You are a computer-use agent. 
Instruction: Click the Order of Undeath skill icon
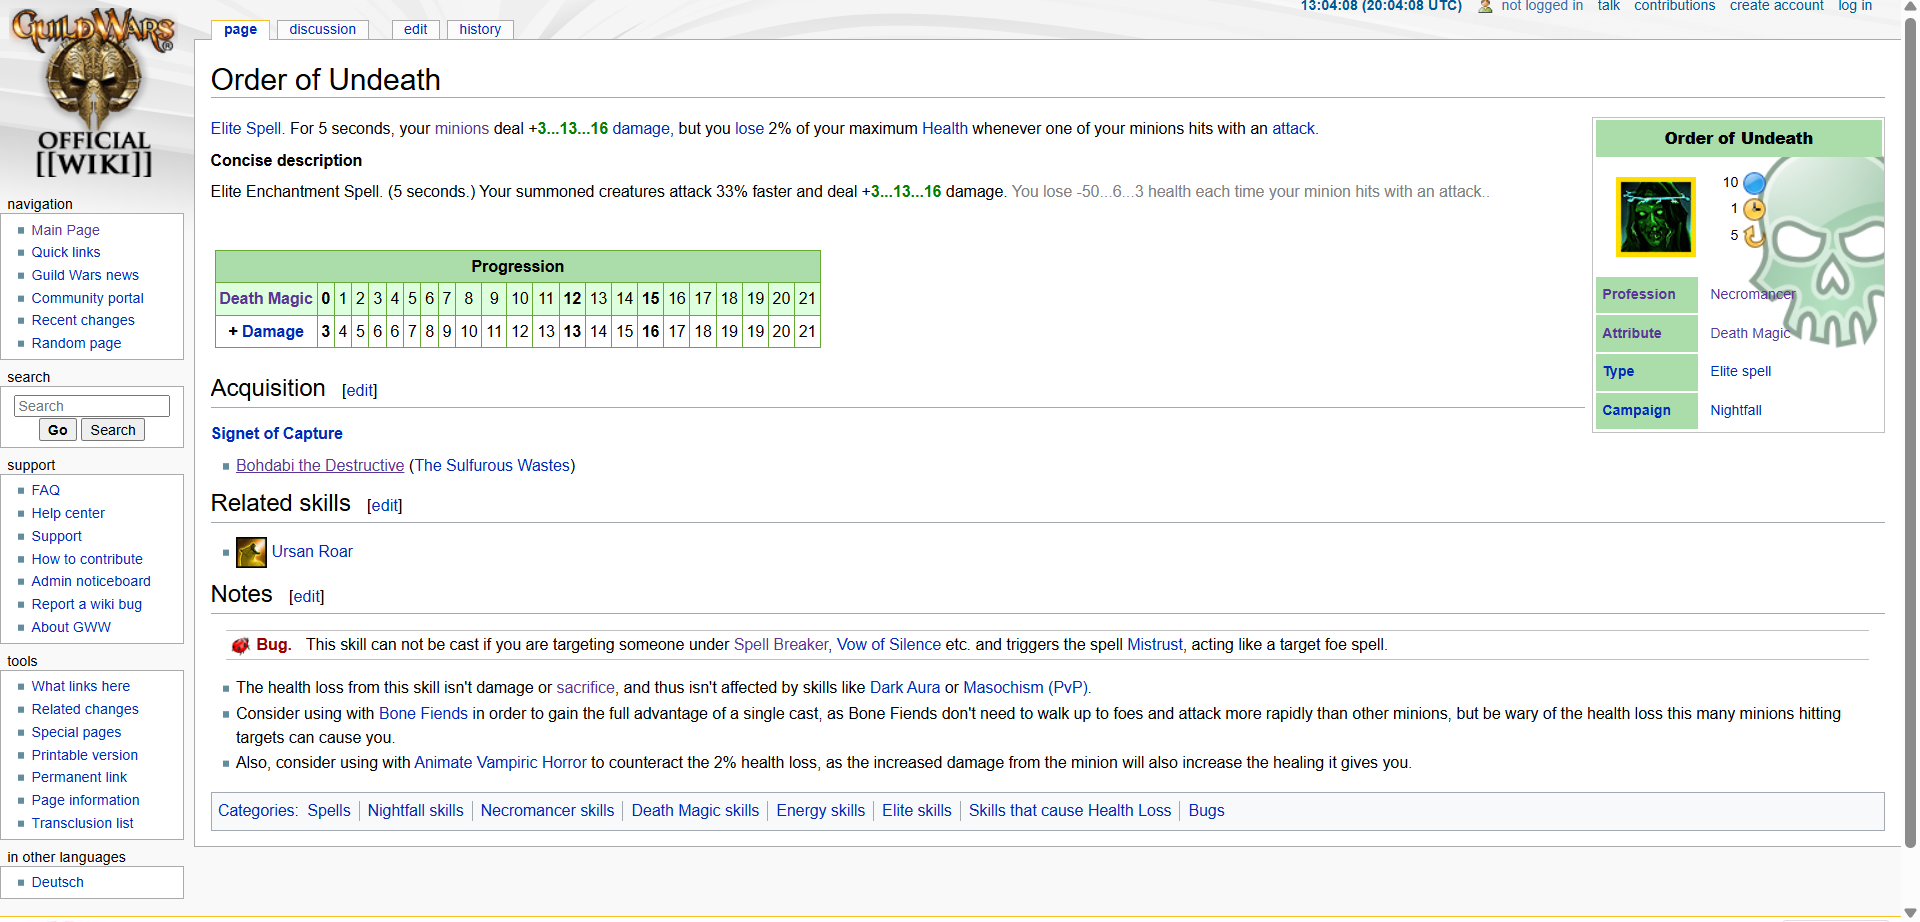click(1656, 217)
